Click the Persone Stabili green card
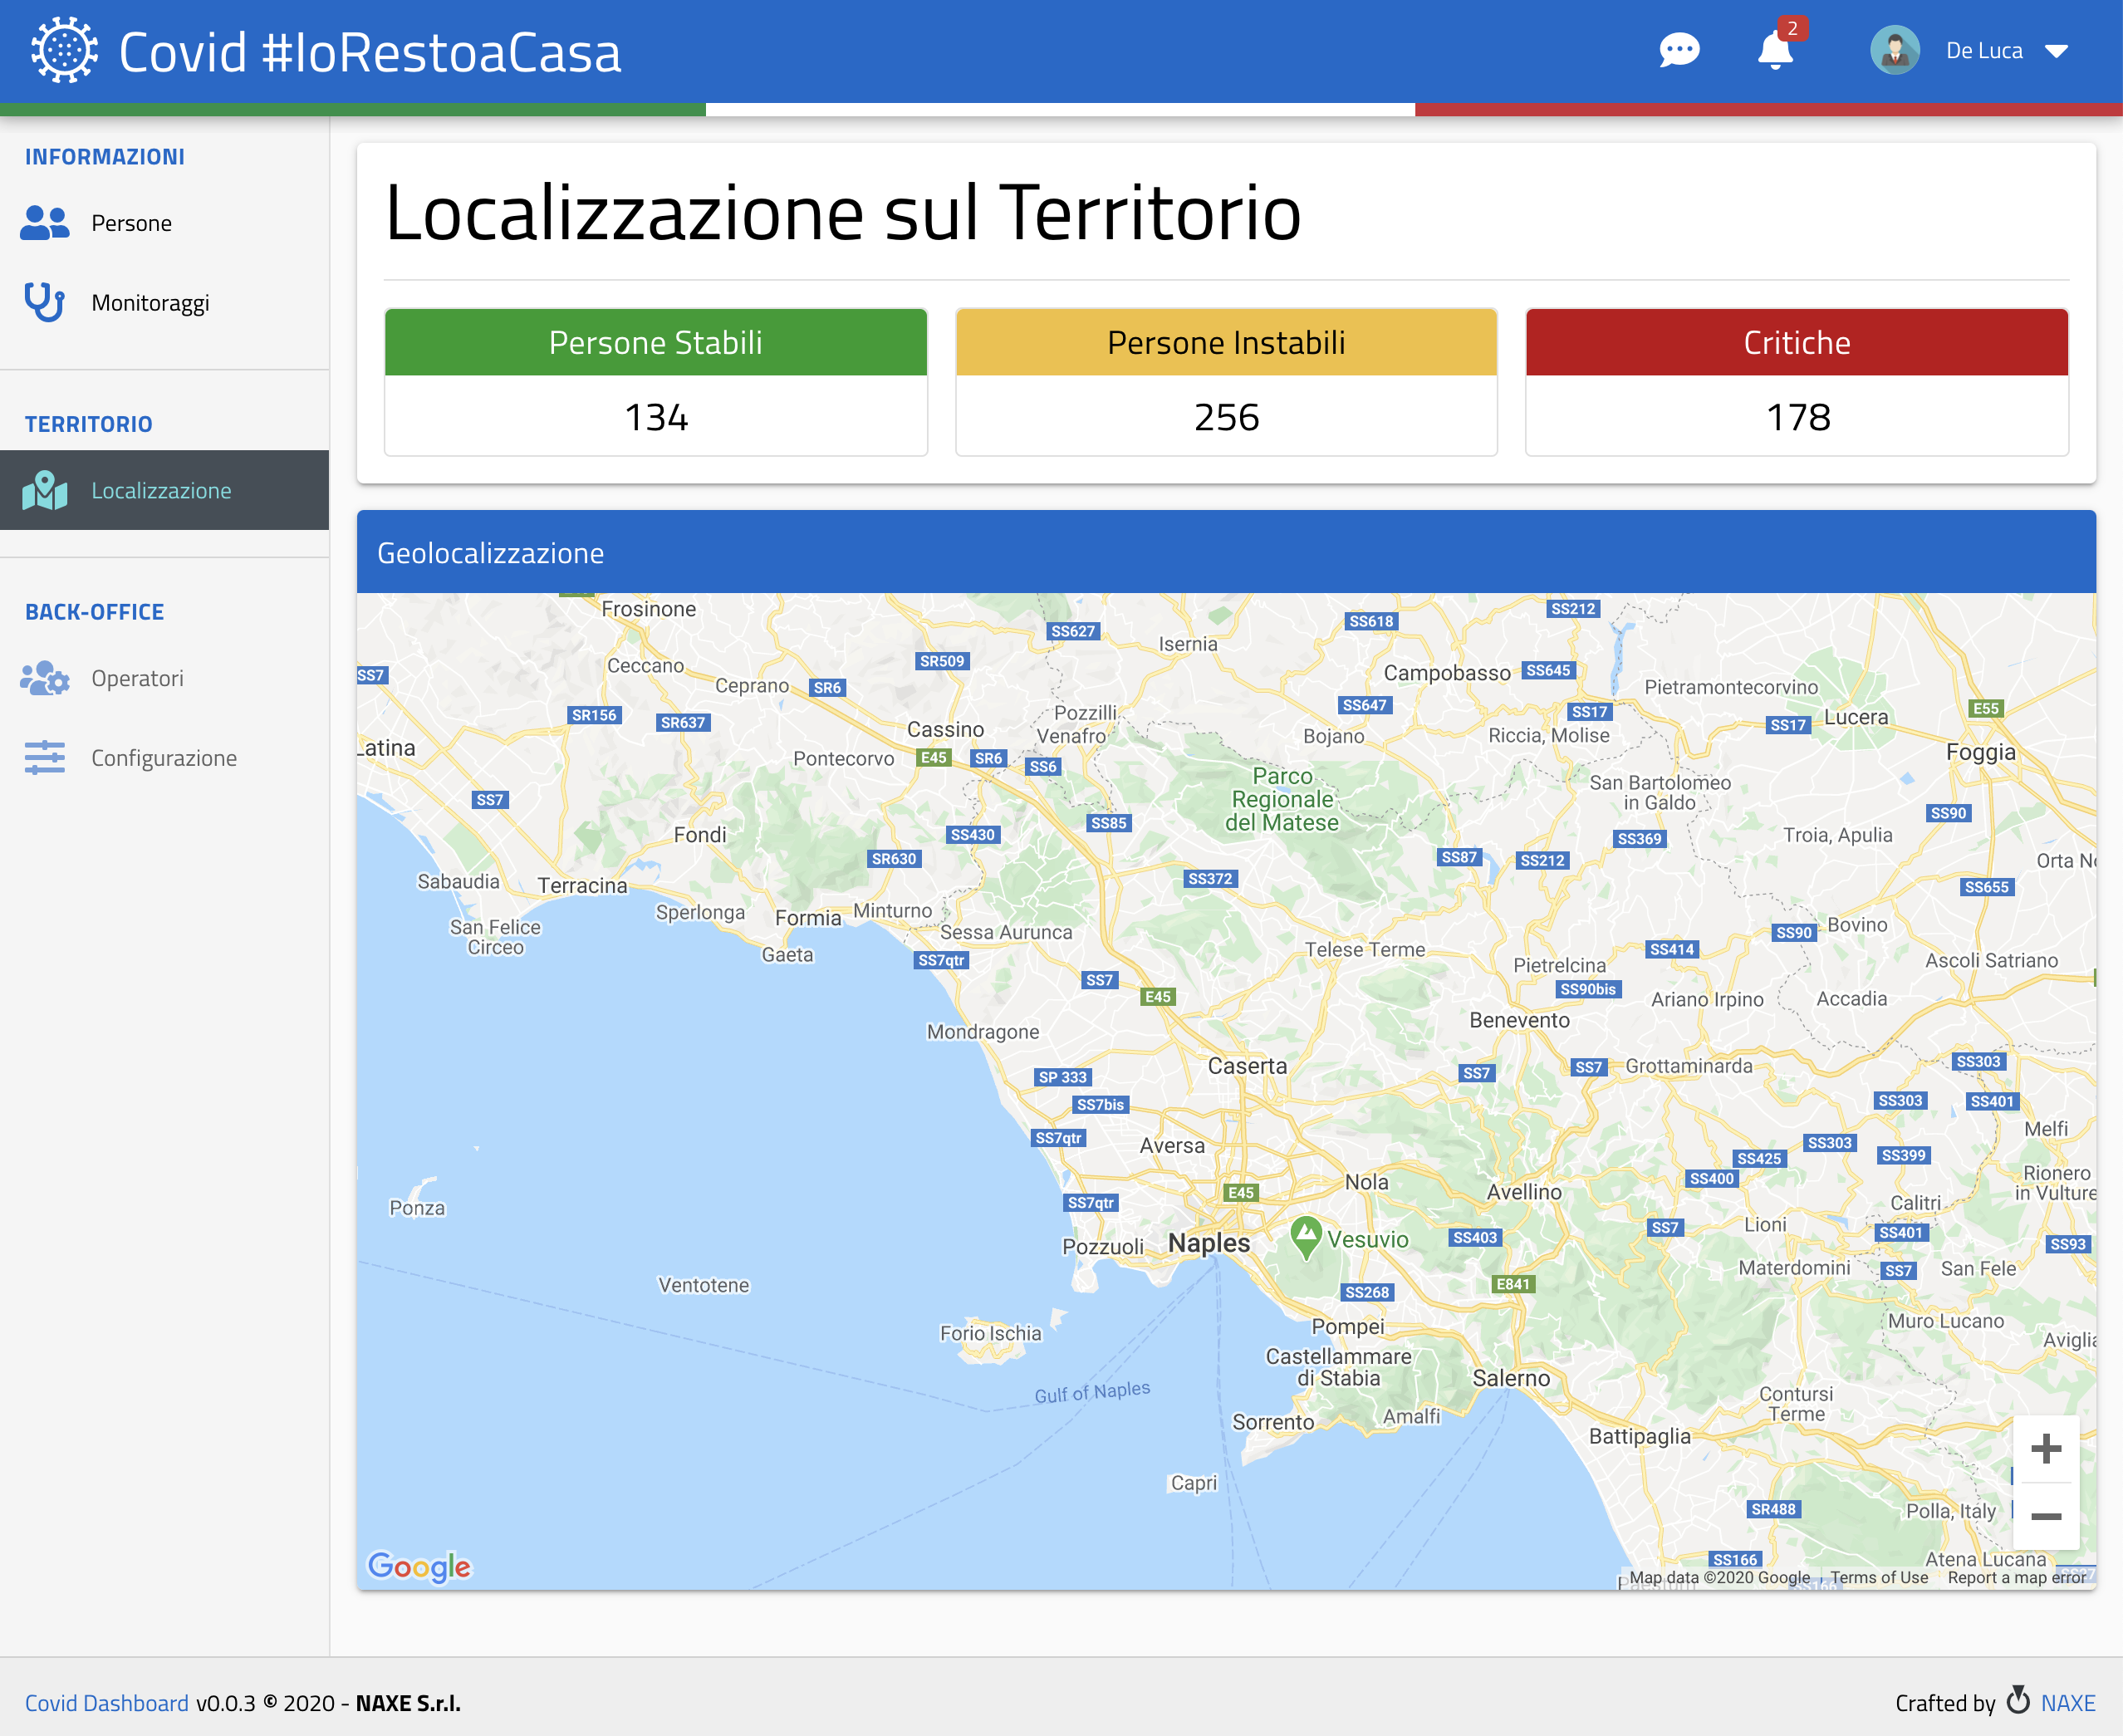2123x1736 pixels. tap(655, 343)
